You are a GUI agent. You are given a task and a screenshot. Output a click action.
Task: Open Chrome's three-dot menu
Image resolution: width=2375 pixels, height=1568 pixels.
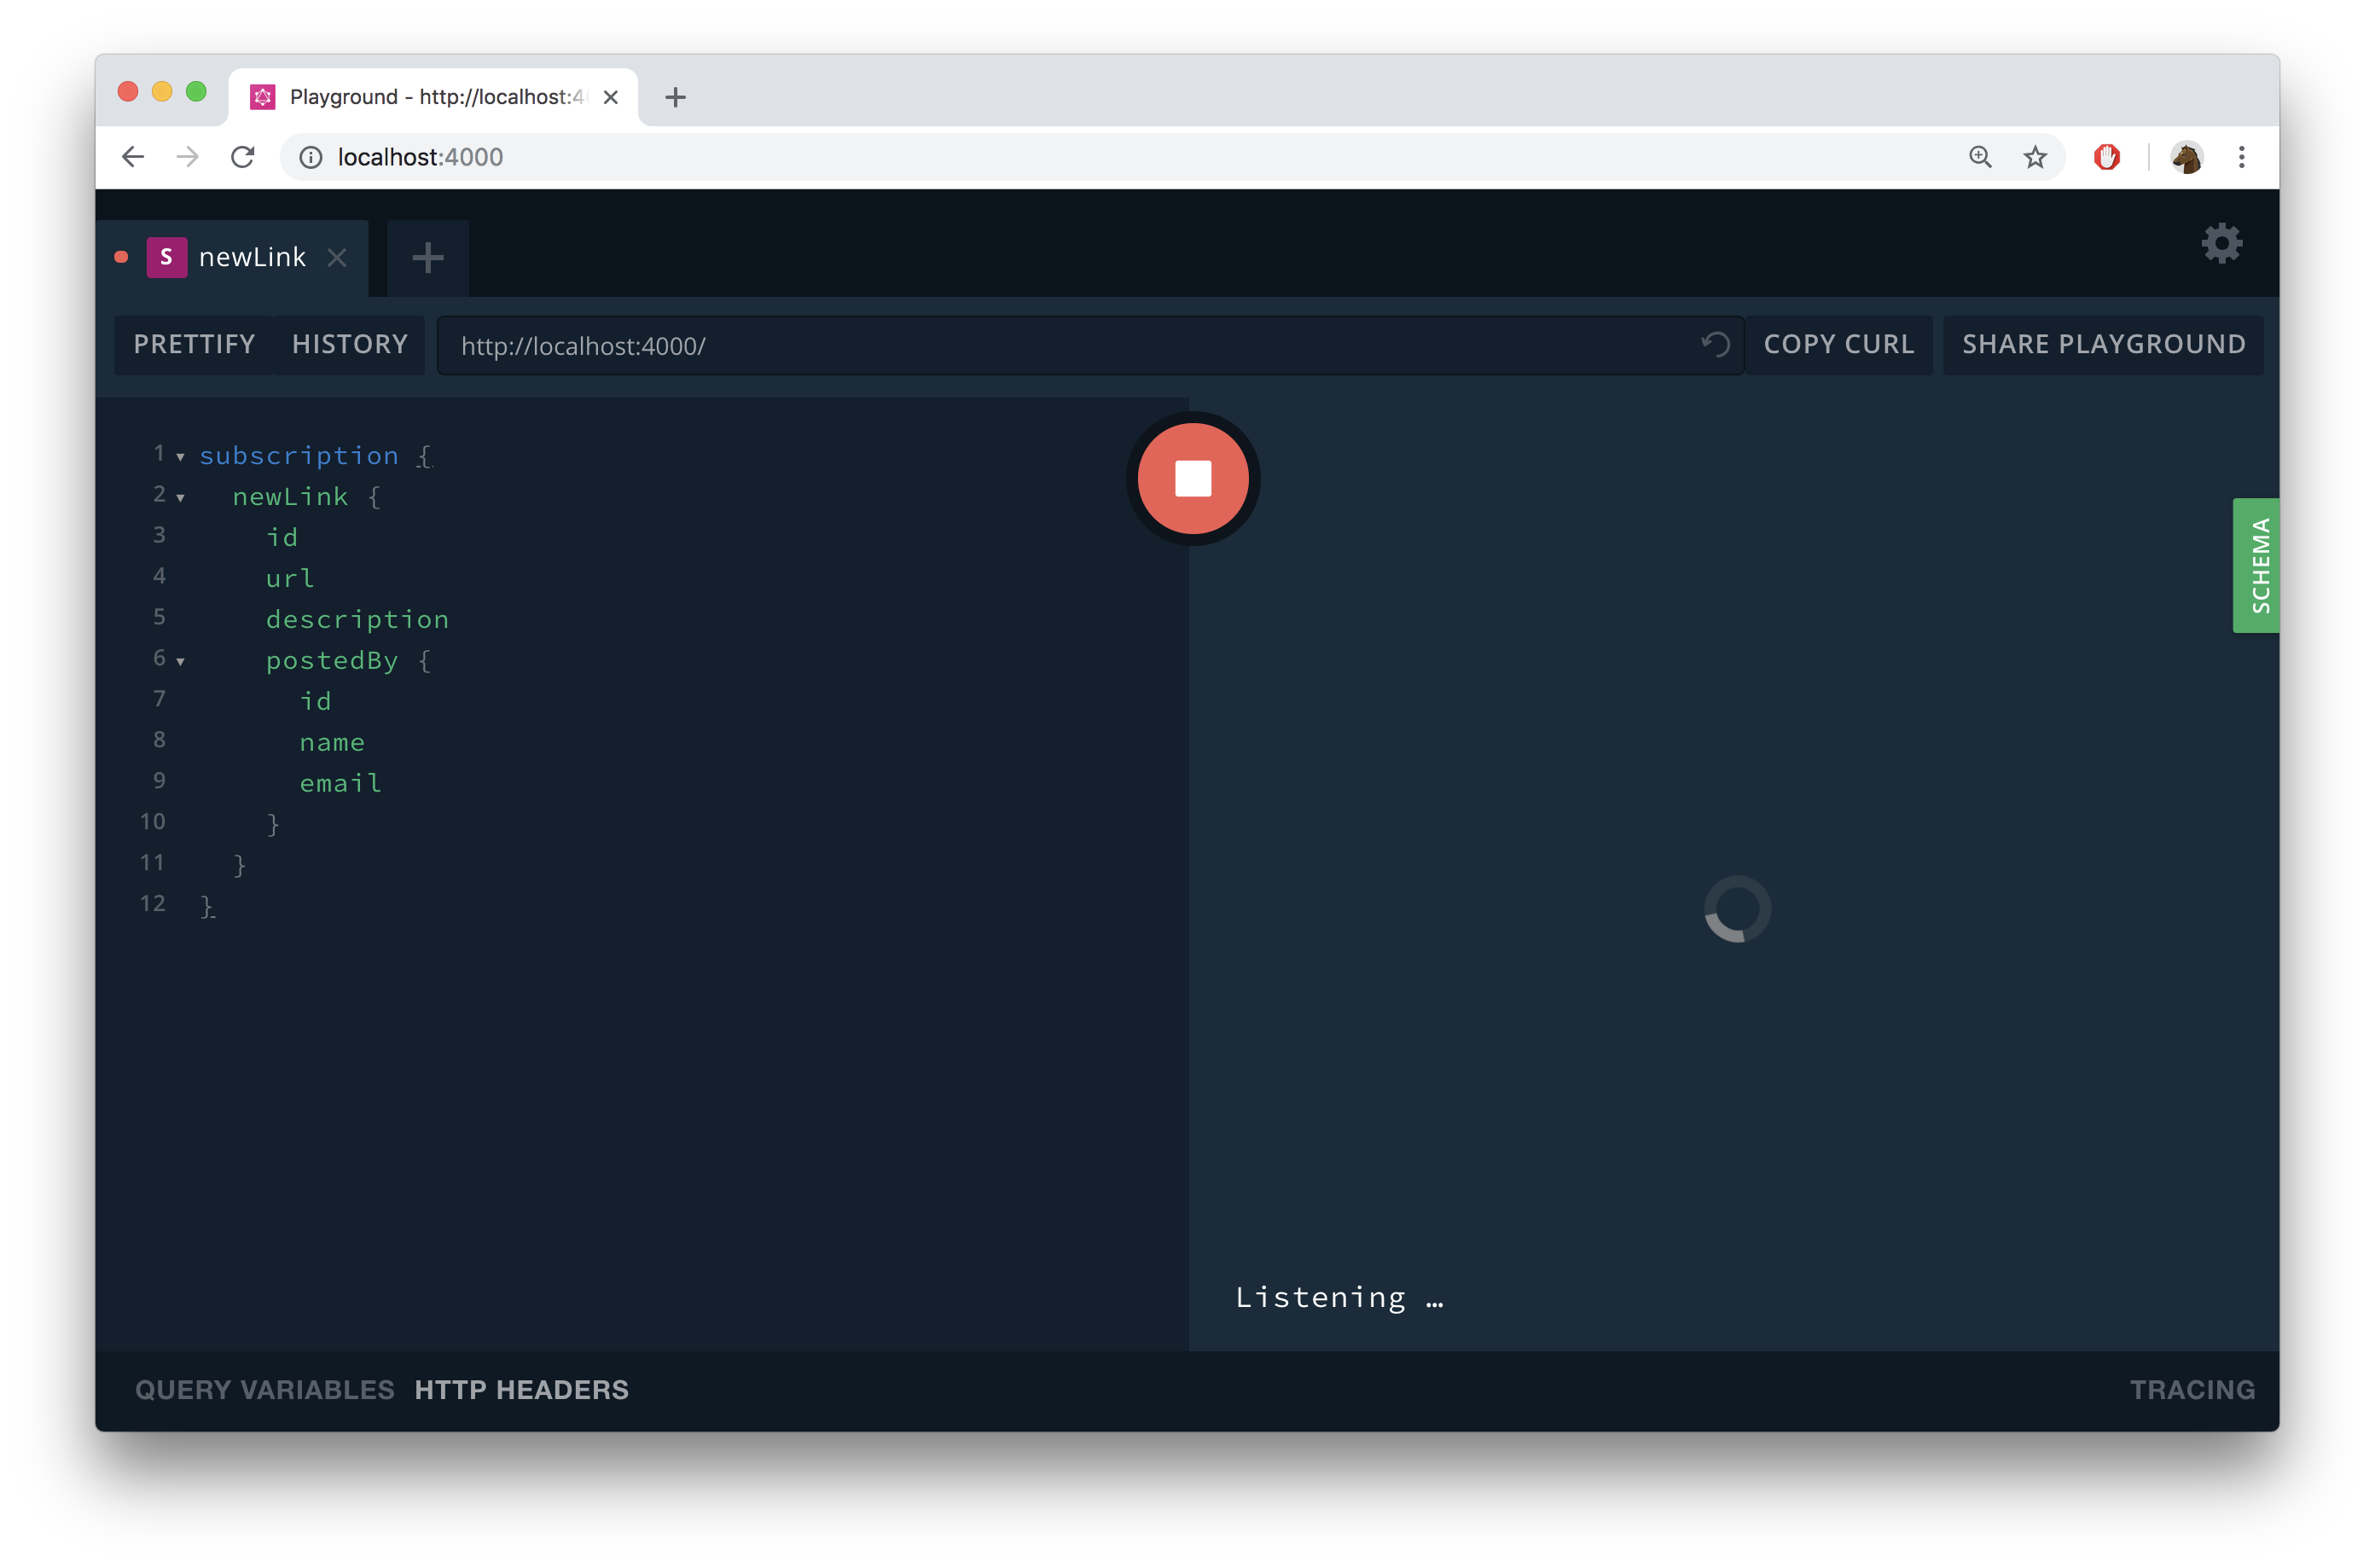[2241, 157]
